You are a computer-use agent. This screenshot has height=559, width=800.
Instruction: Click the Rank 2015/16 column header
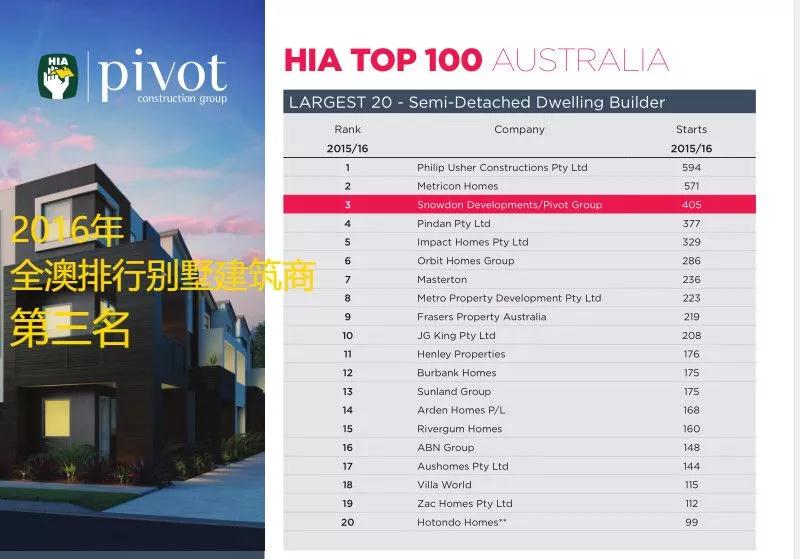[347, 139]
